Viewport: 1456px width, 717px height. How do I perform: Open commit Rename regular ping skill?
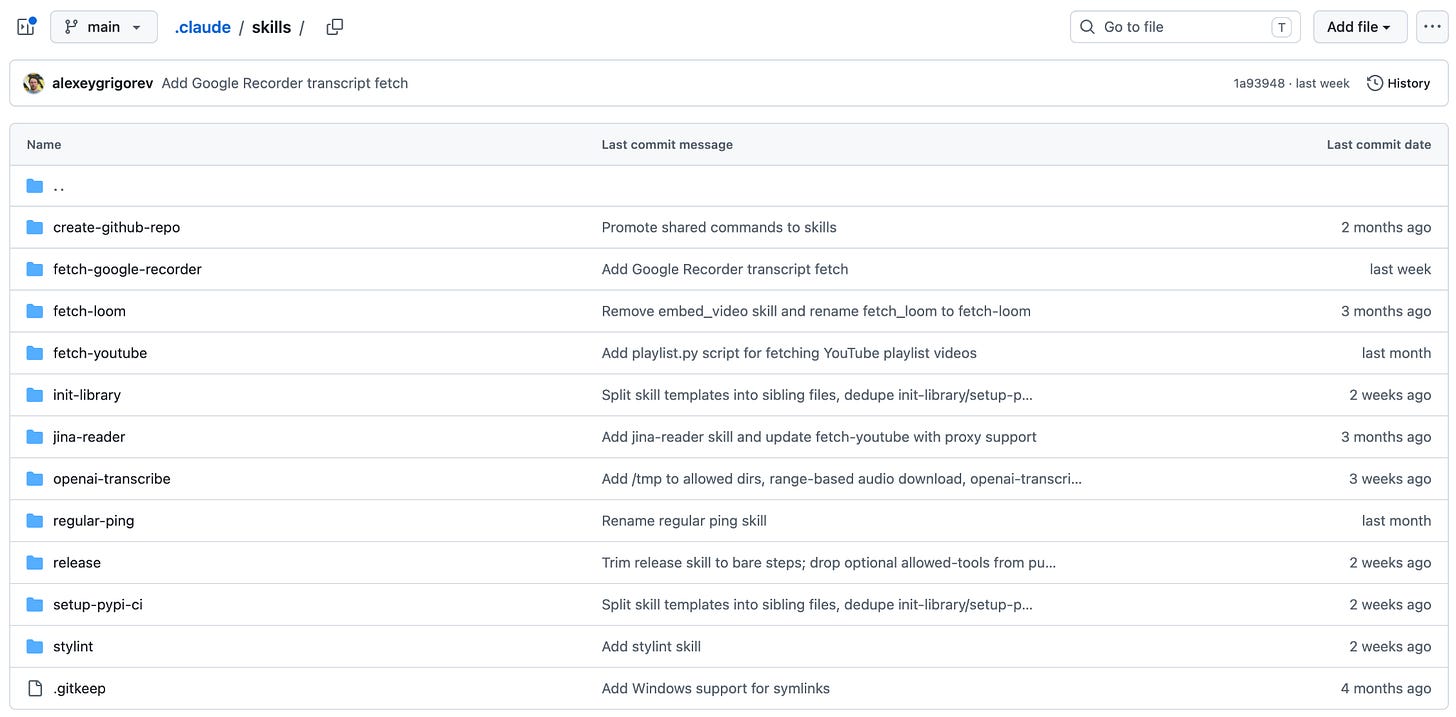pyautogui.click(x=684, y=521)
